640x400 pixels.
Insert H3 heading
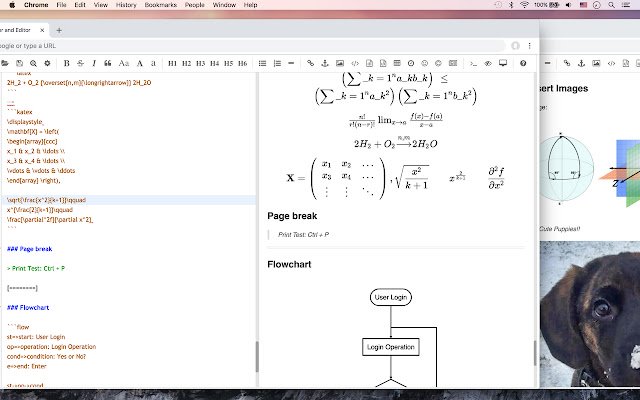pyautogui.click(x=200, y=63)
